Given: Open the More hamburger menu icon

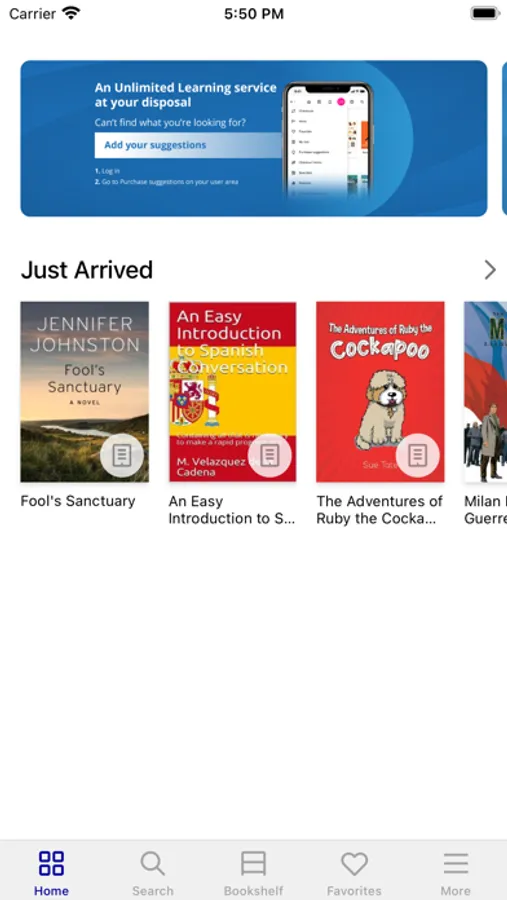Looking at the screenshot, I should [456, 863].
